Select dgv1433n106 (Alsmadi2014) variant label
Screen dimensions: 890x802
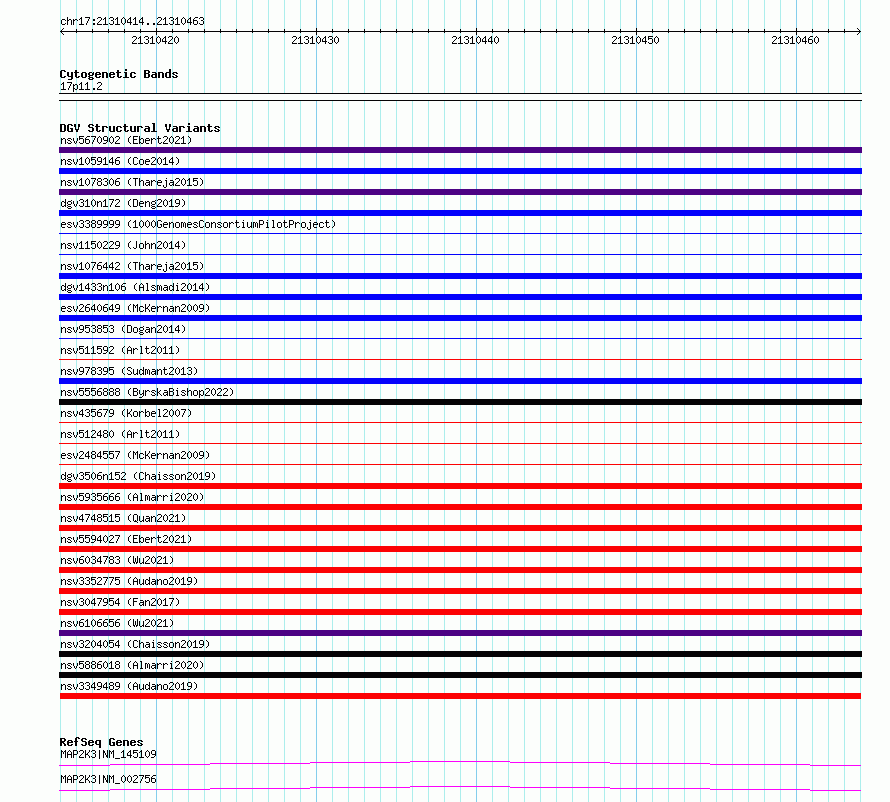coord(135,287)
